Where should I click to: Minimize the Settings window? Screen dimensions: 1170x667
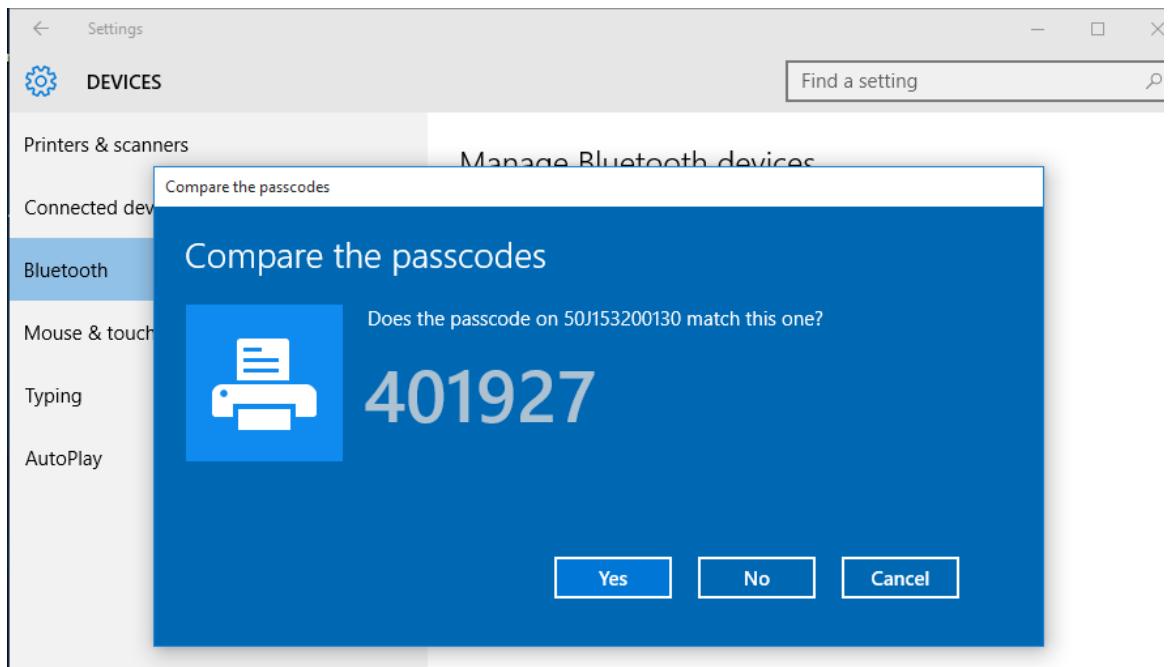1037,29
